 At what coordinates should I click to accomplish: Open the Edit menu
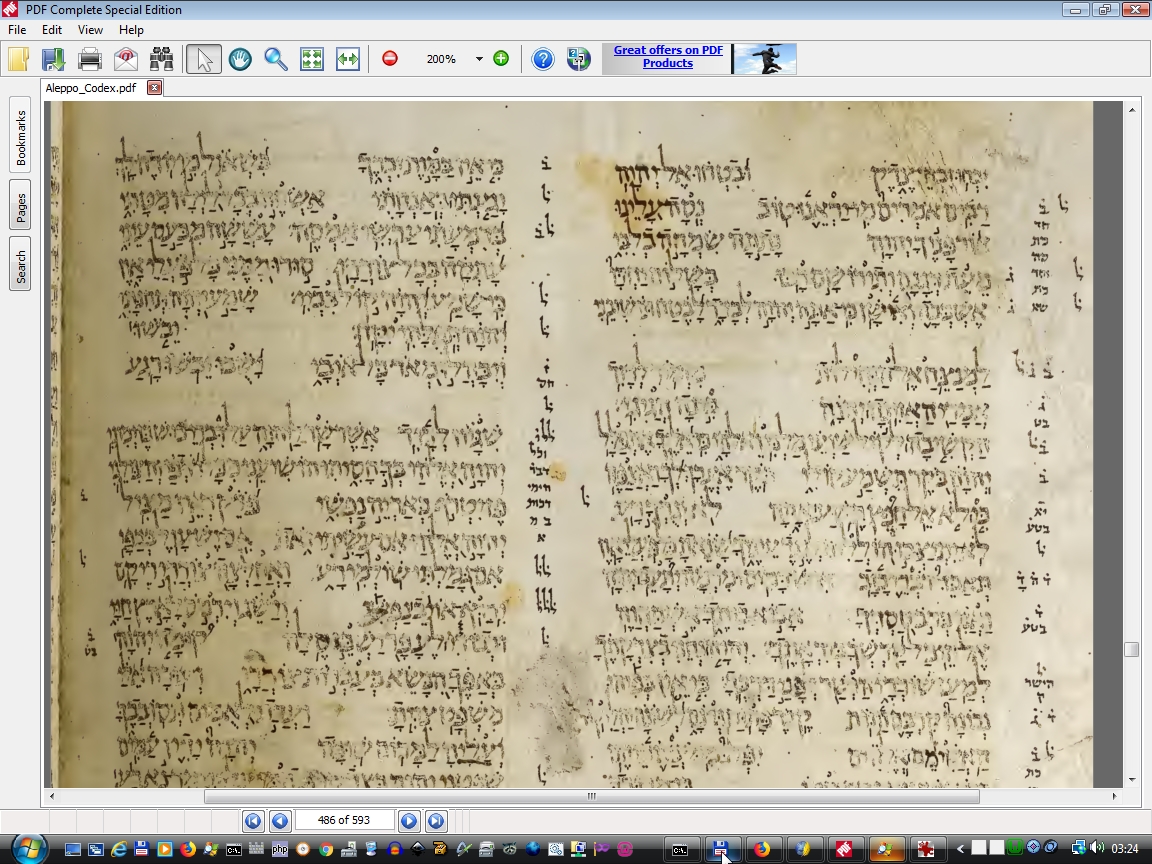pos(52,30)
